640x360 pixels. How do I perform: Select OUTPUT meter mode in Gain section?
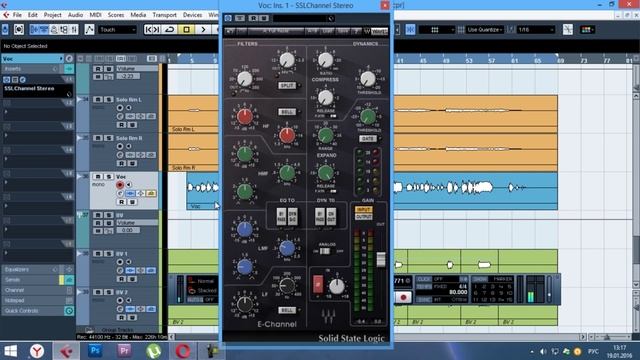(363, 217)
